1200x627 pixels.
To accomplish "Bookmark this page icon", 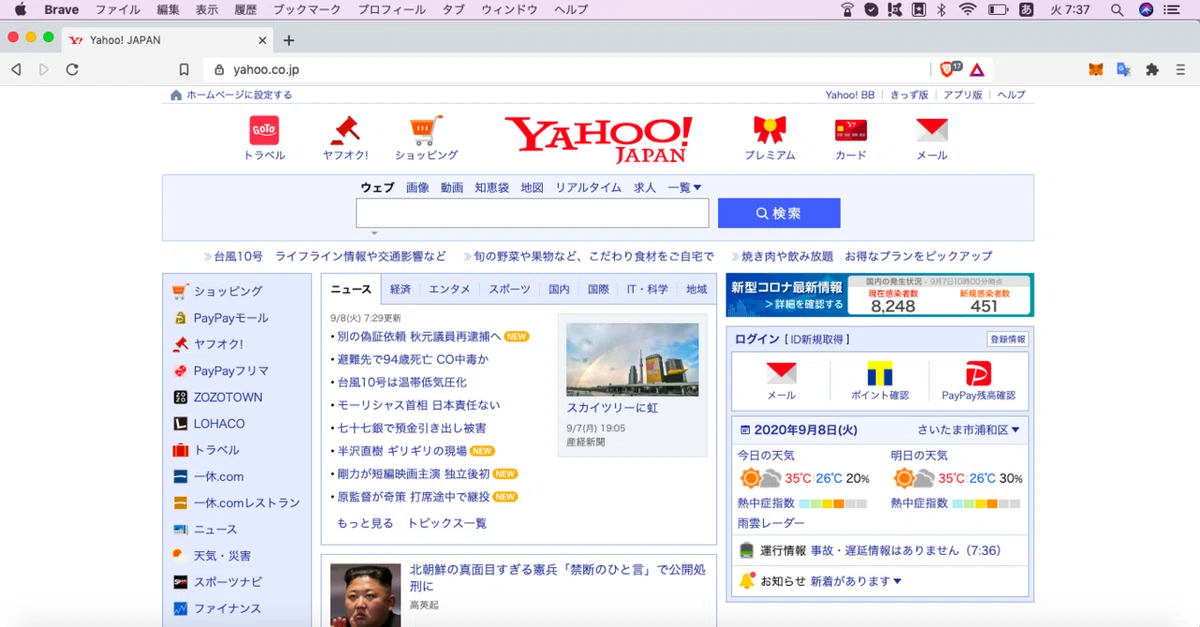I will [184, 70].
